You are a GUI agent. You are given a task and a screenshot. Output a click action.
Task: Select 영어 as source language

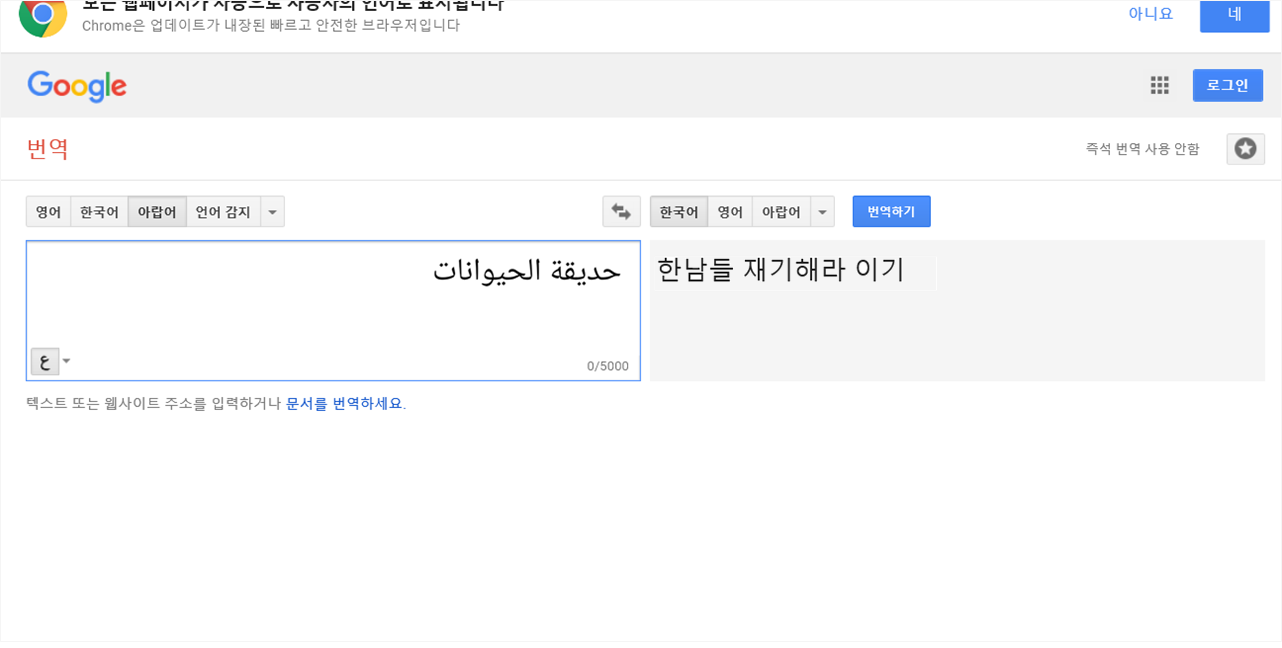pos(48,212)
